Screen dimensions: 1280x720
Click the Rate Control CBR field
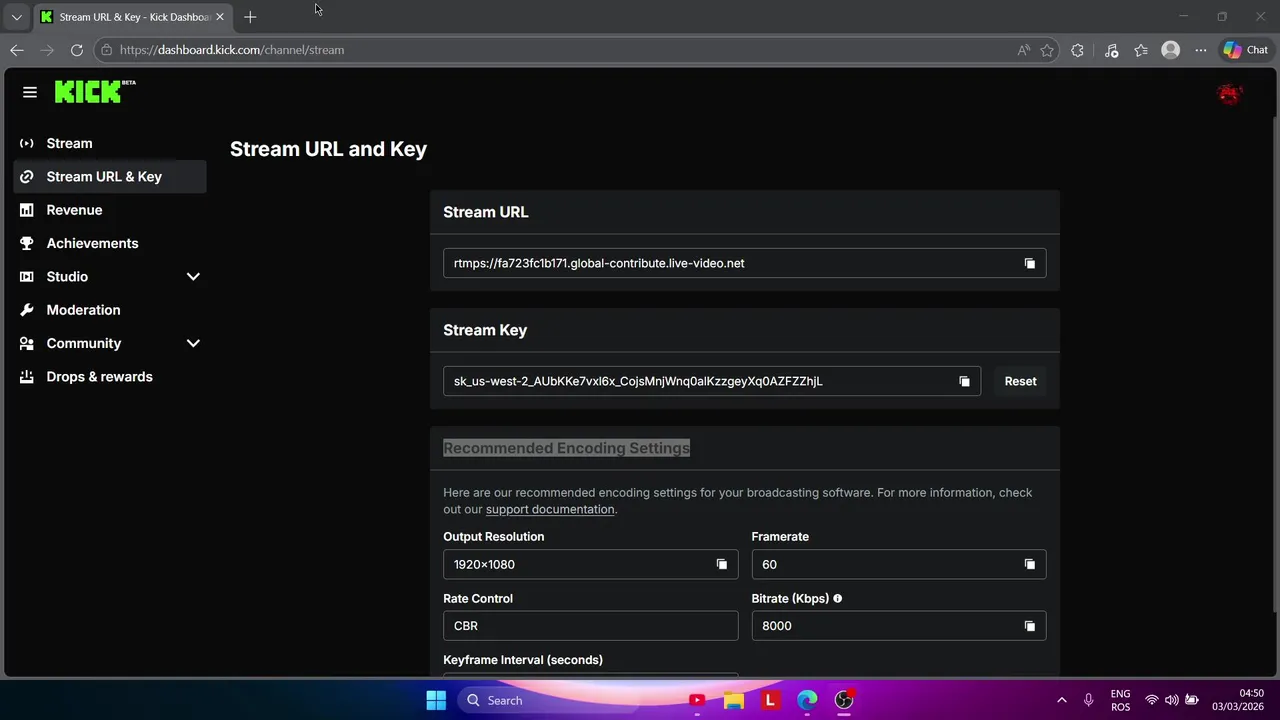click(x=590, y=626)
